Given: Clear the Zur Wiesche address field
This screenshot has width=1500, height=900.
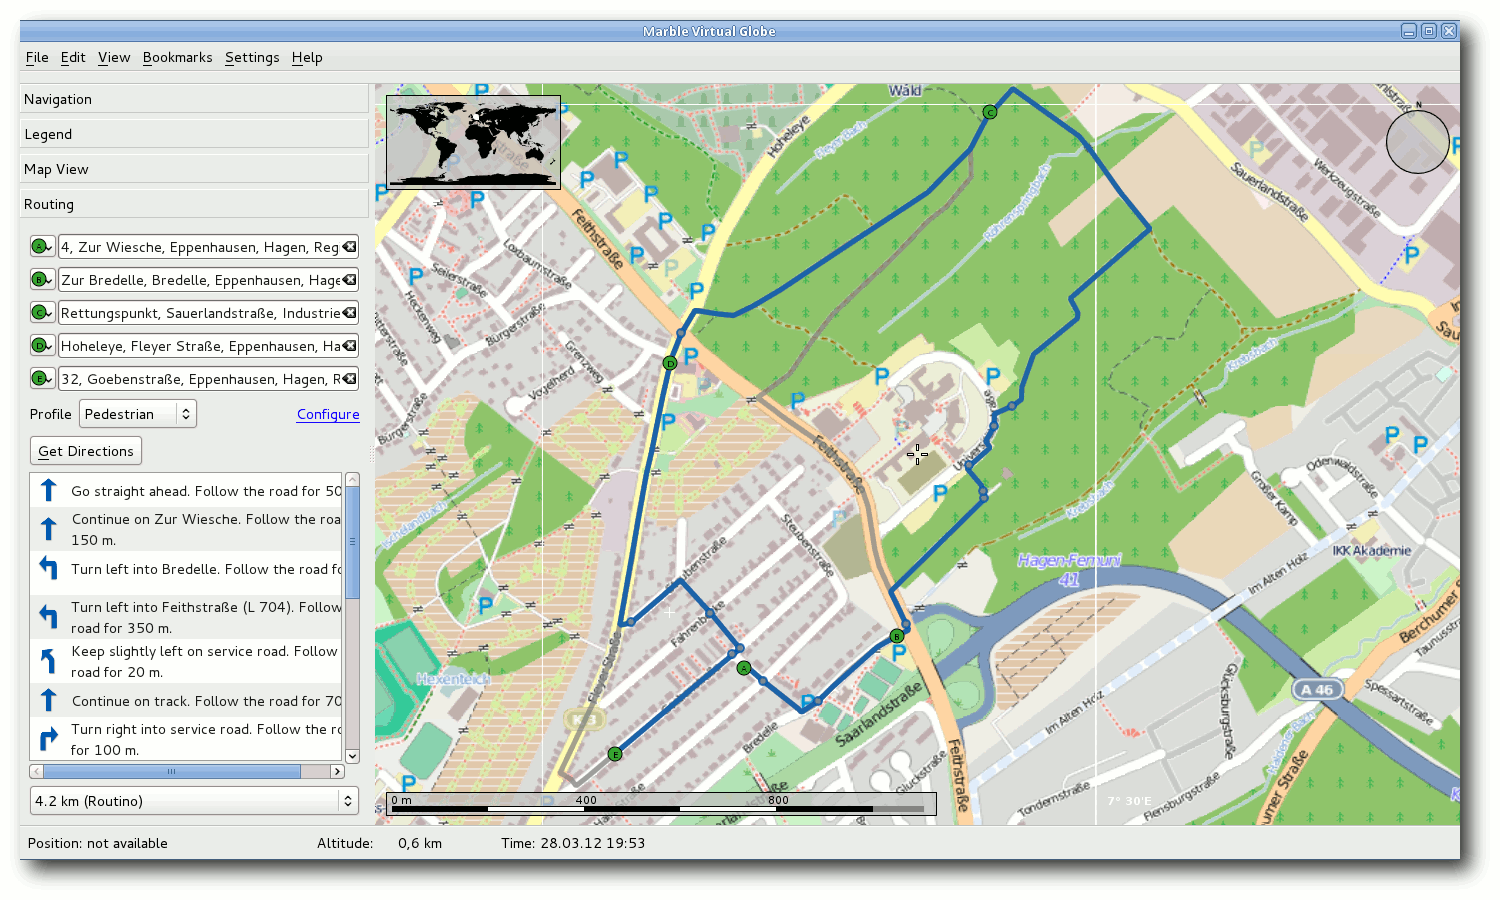Looking at the screenshot, I should 349,247.
